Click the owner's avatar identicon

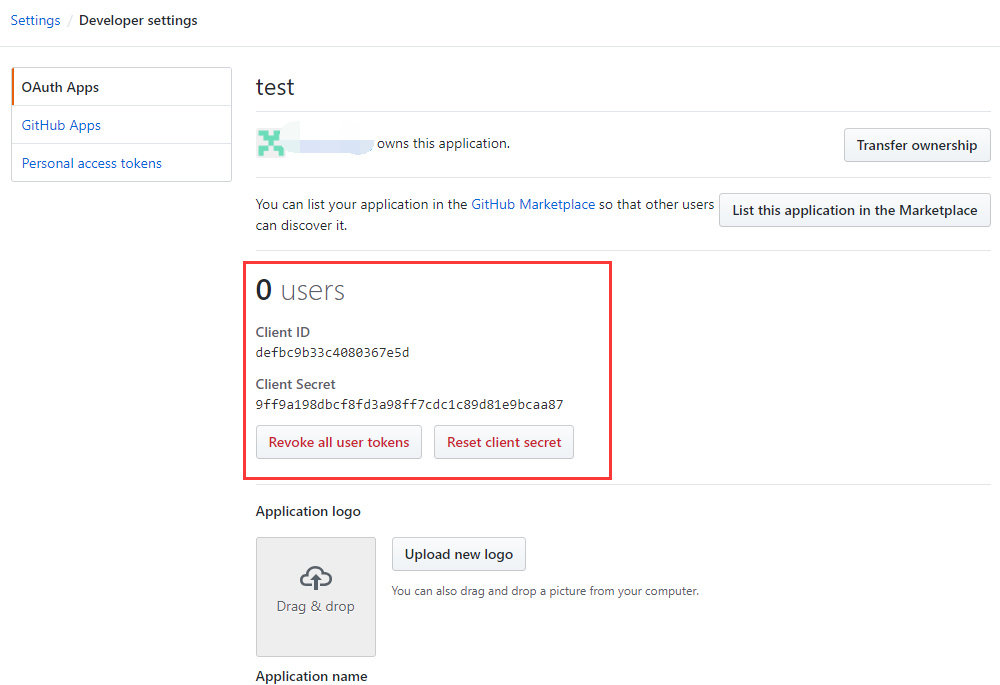click(x=270, y=143)
